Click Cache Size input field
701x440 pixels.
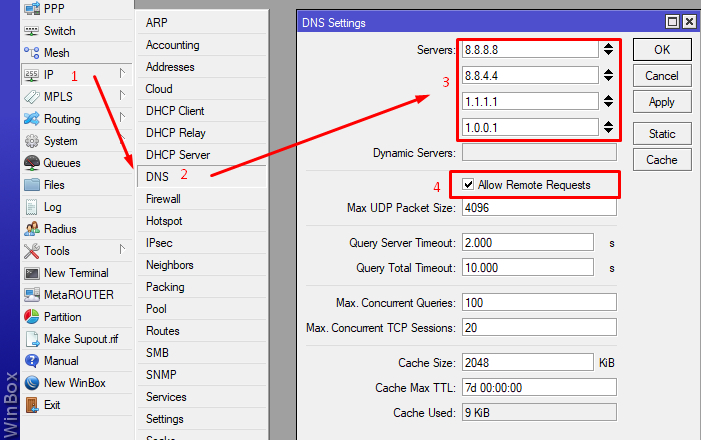528,362
